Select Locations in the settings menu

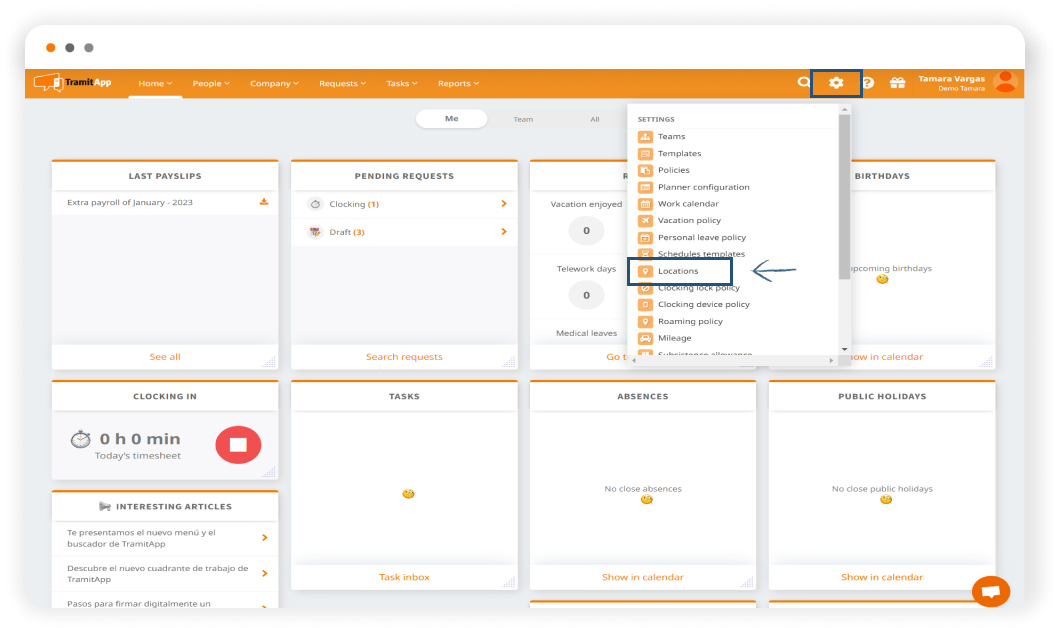[678, 271]
